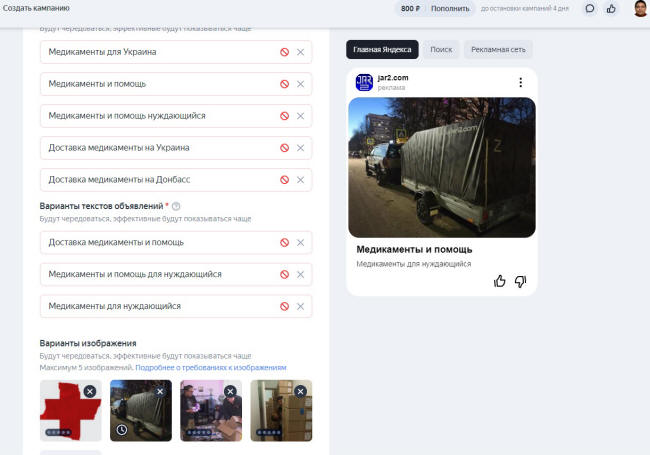Remove the stacked boxes image thumbnail

tap(300, 391)
